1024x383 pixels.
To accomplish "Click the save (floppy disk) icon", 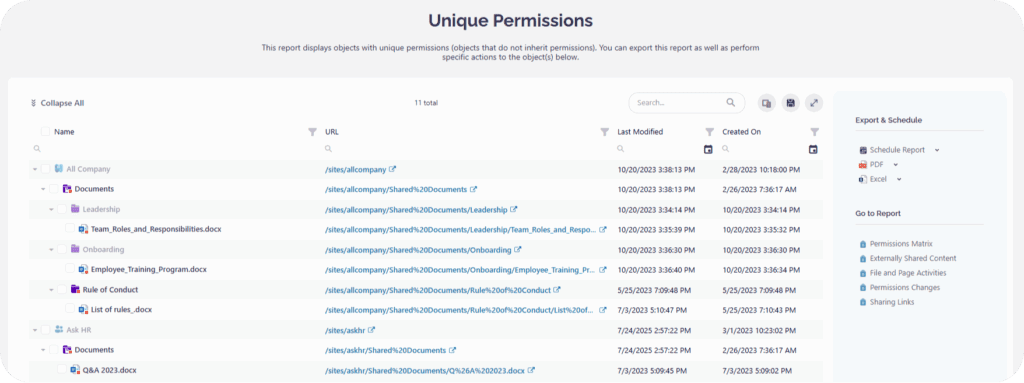I will [x=791, y=103].
